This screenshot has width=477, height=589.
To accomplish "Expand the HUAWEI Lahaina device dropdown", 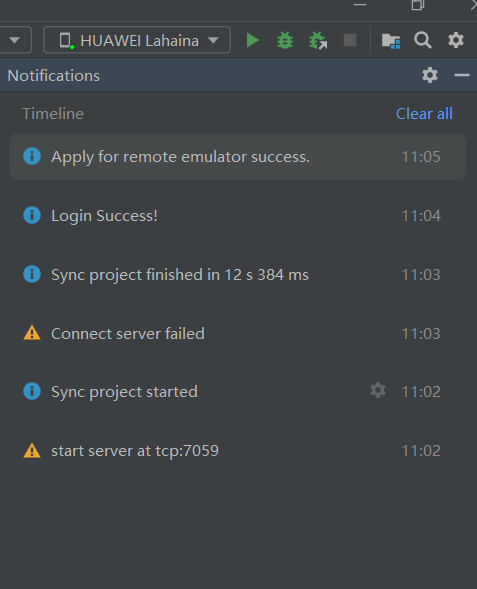I will click(x=137, y=40).
